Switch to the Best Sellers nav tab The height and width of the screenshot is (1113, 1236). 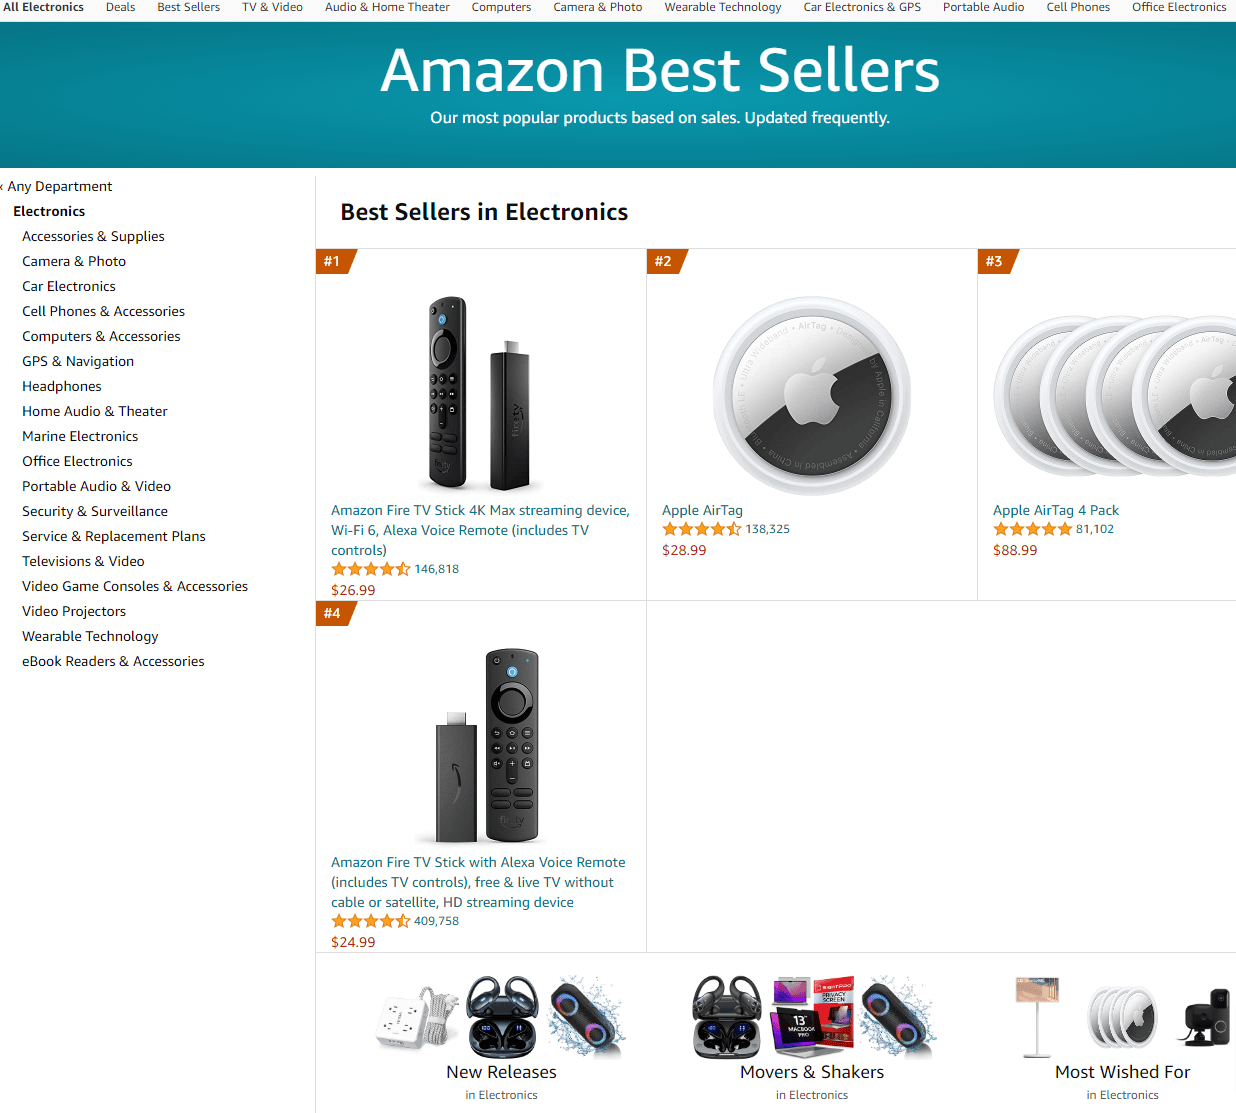click(x=188, y=7)
